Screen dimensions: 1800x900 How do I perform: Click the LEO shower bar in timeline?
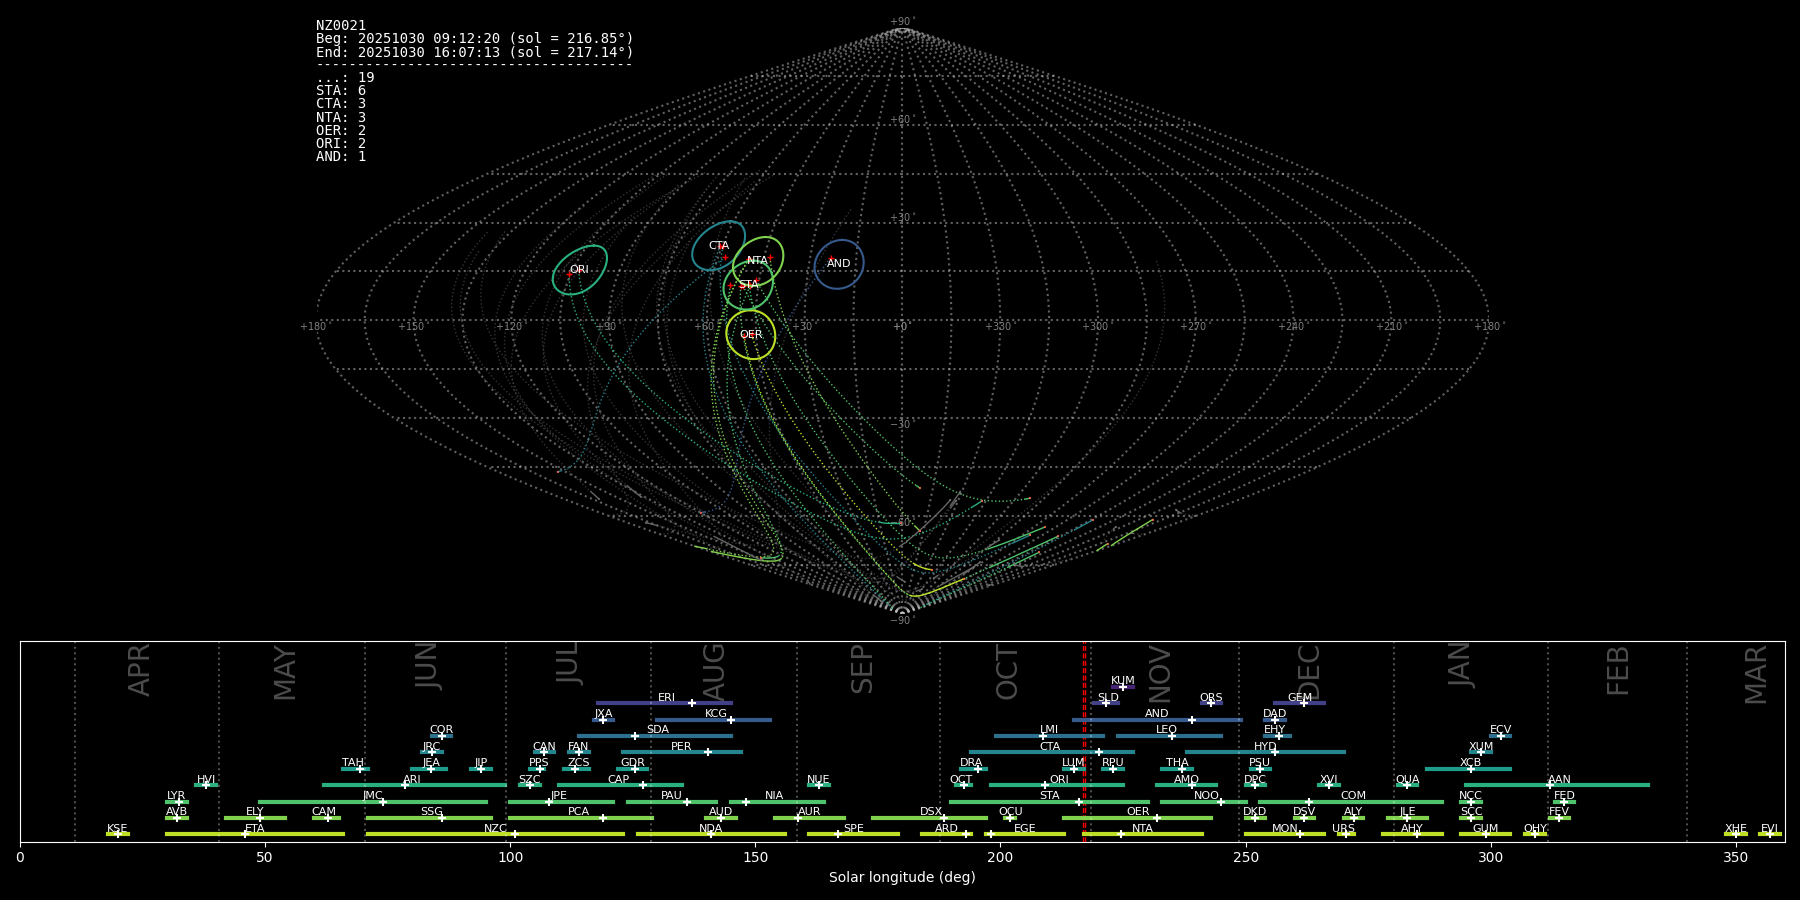pos(1169,736)
